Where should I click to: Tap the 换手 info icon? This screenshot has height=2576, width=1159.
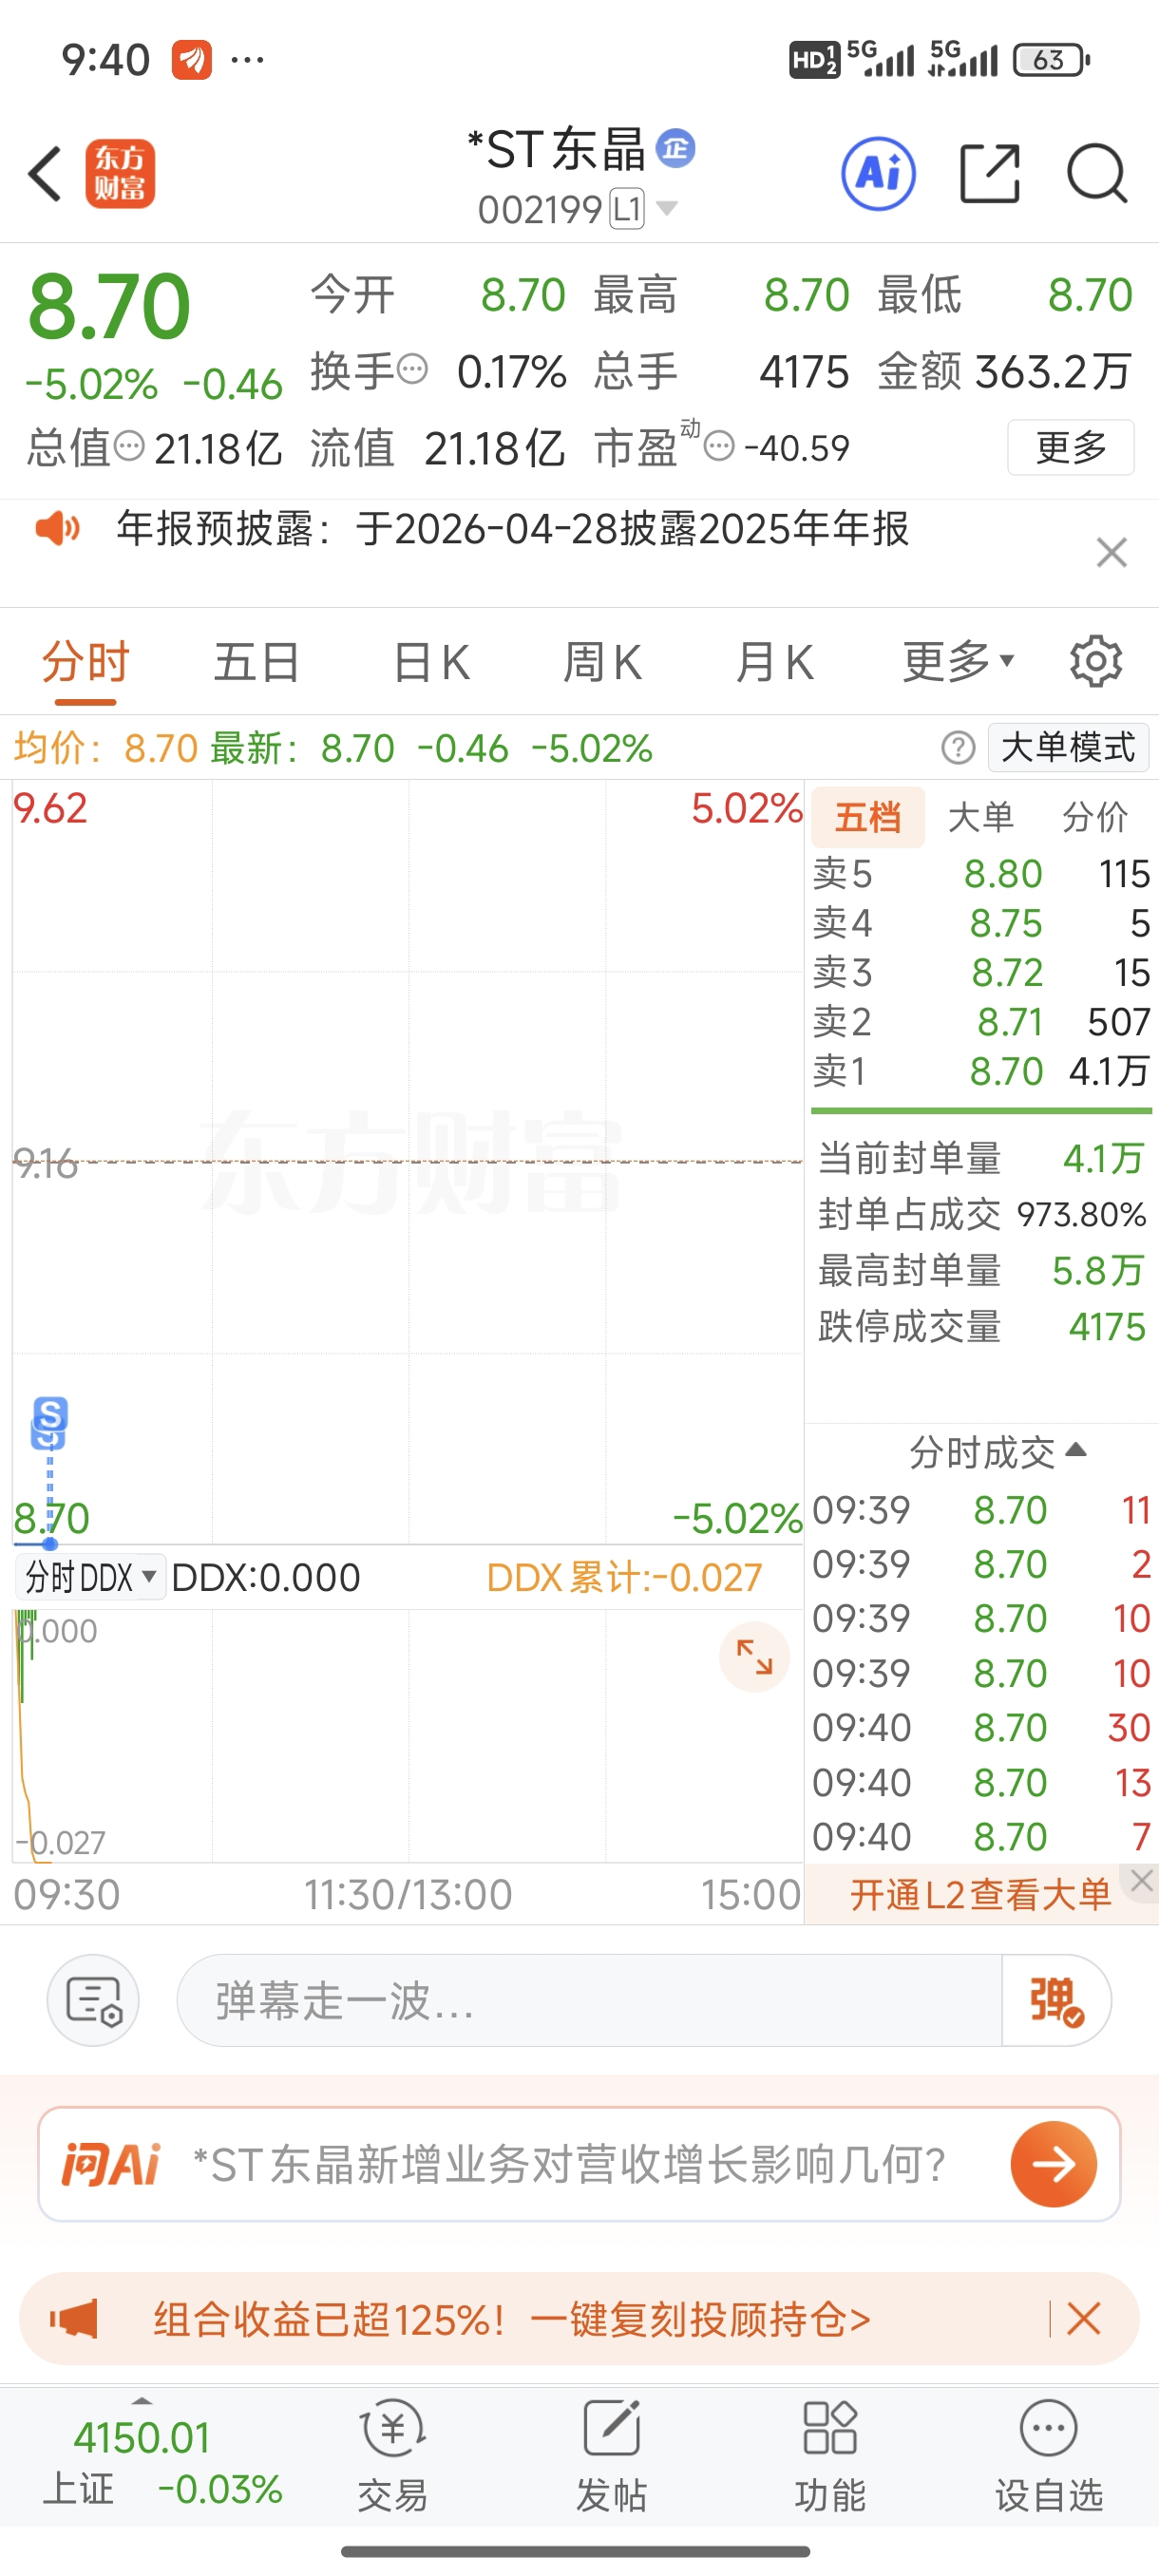[413, 370]
